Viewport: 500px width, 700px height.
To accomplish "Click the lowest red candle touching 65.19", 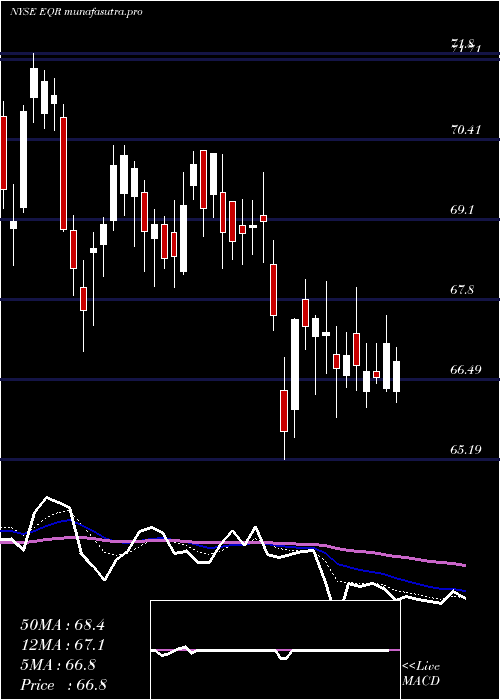I will tap(284, 411).
